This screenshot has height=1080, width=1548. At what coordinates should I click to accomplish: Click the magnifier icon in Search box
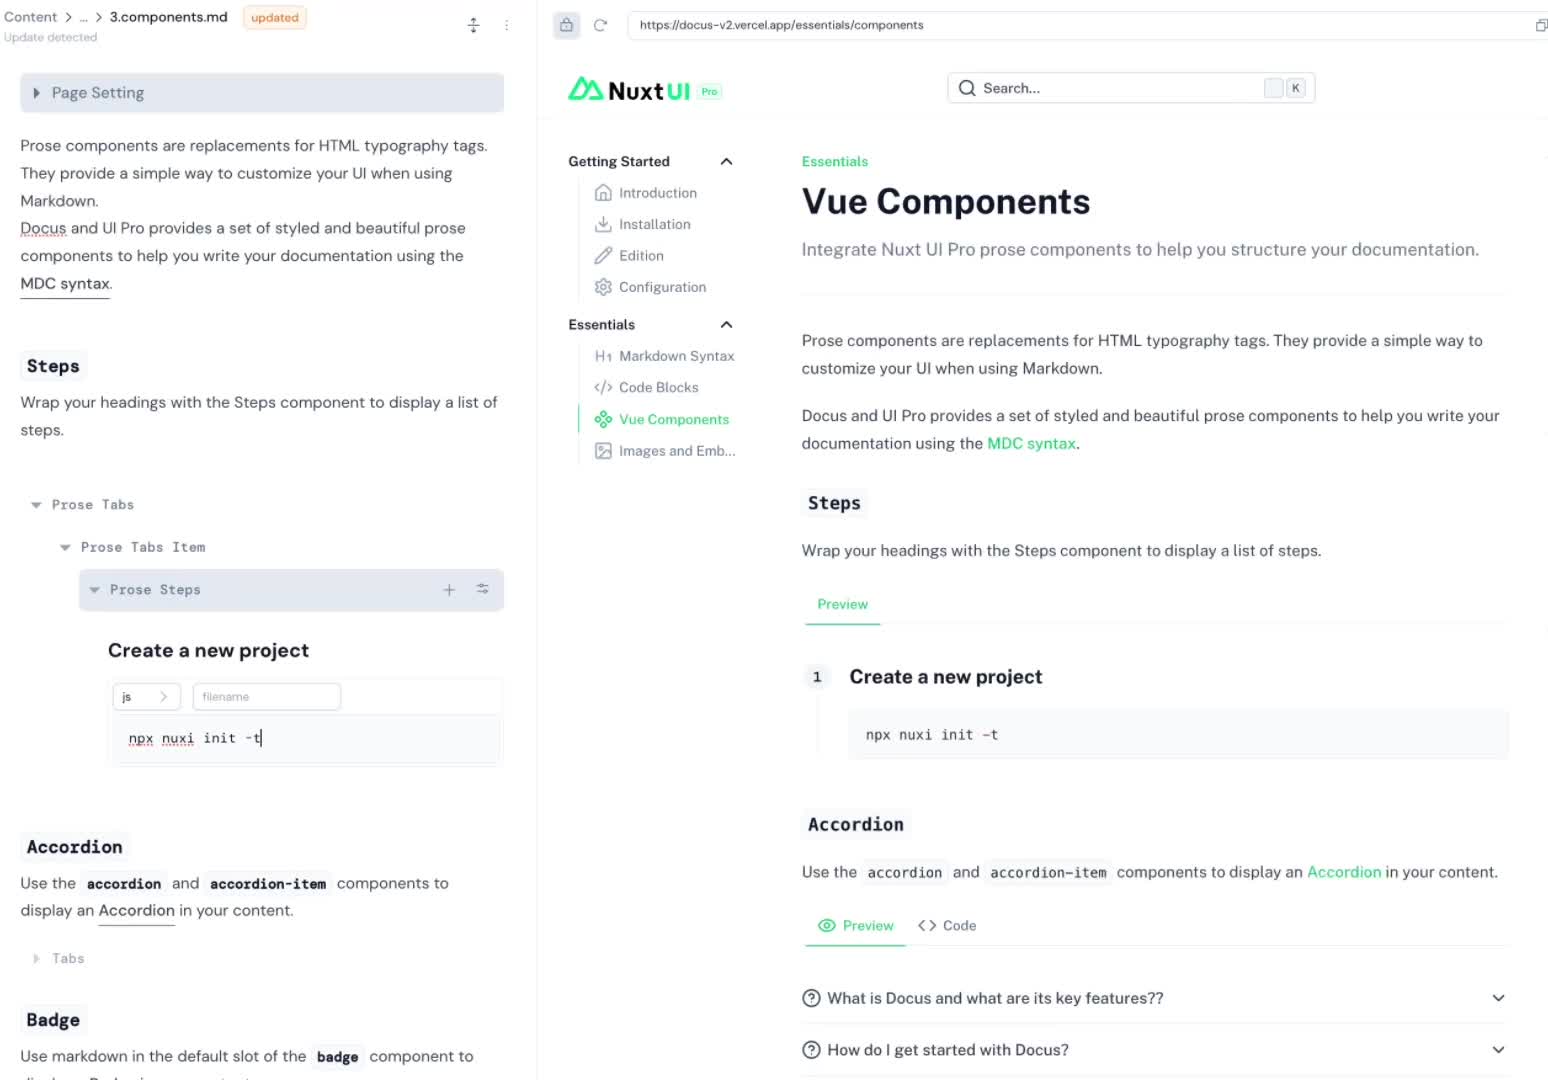(967, 88)
